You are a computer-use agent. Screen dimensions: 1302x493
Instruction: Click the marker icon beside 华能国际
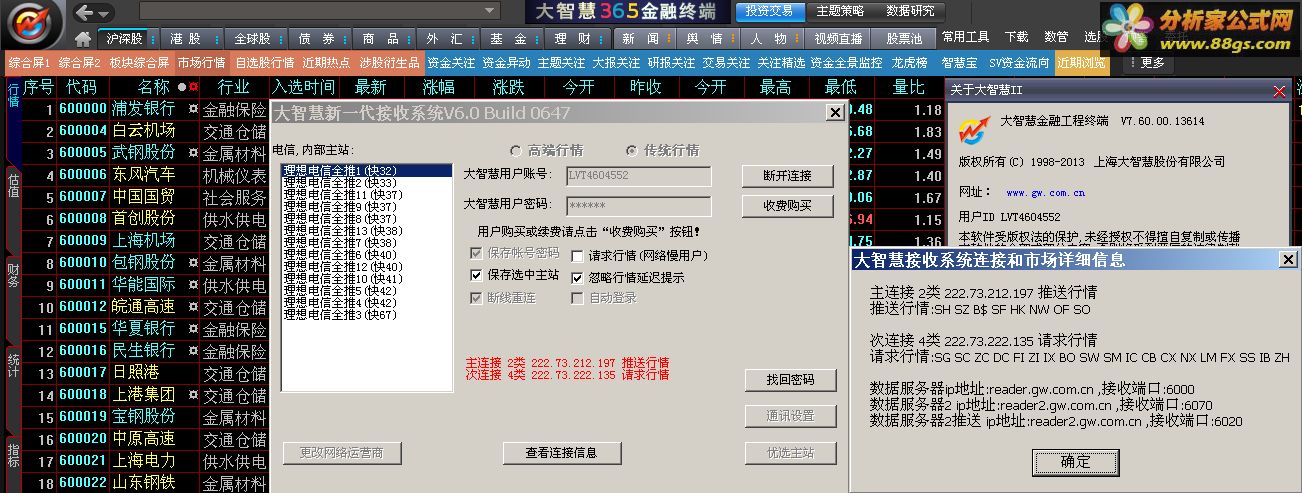click(193, 284)
